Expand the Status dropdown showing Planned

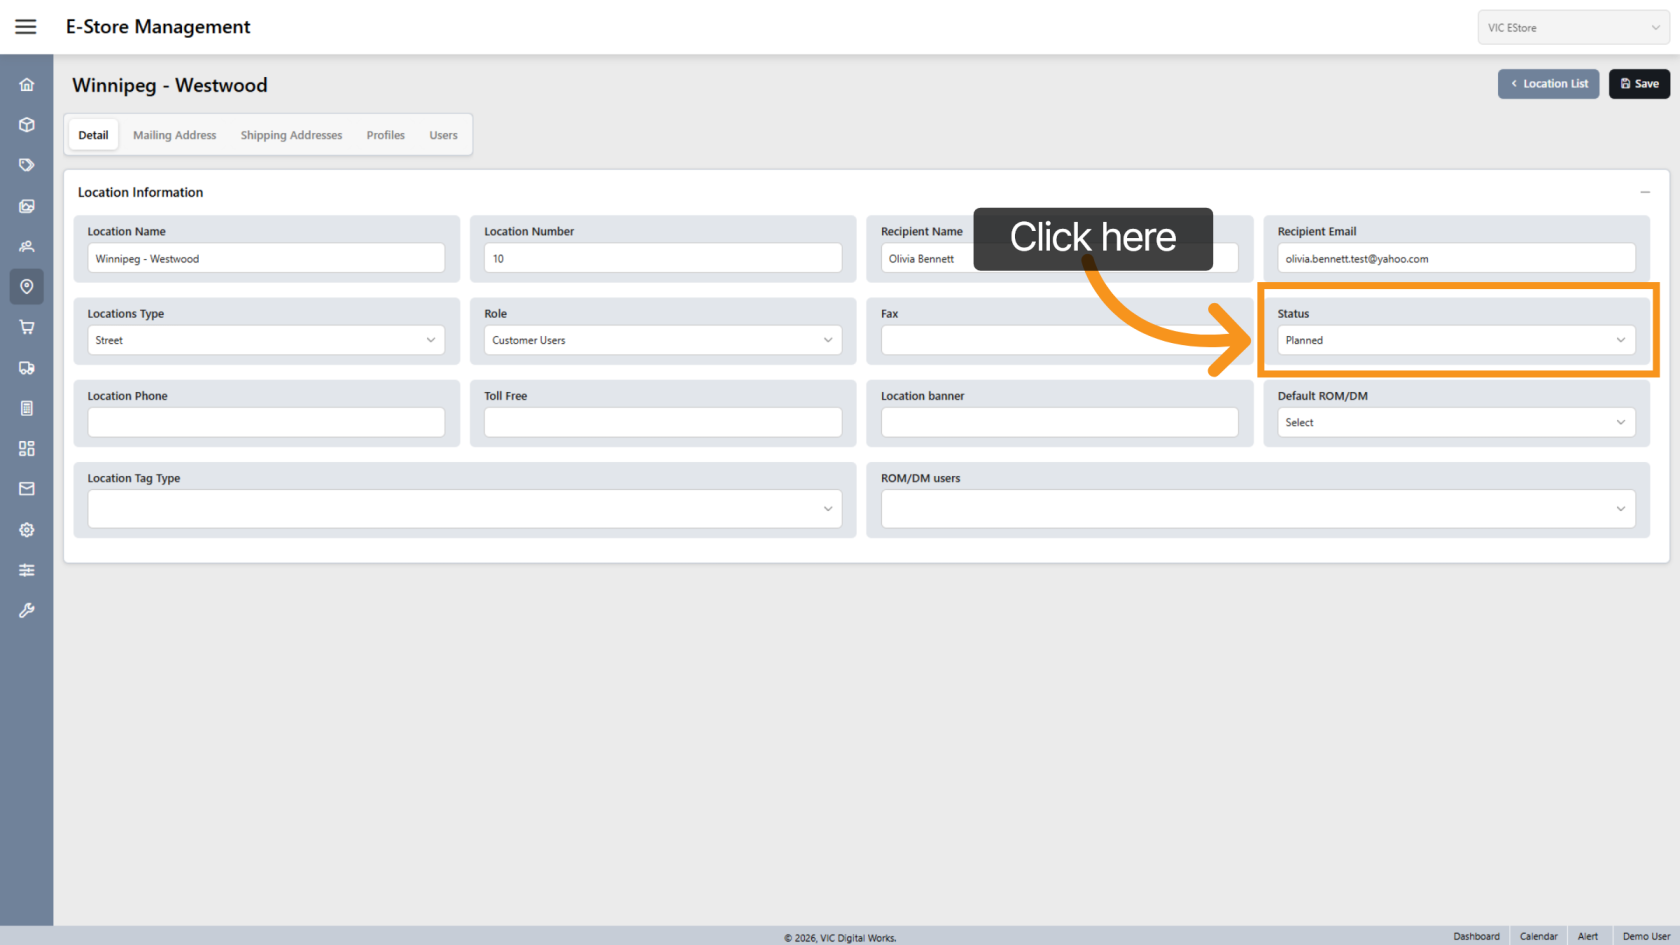click(1455, 341)
